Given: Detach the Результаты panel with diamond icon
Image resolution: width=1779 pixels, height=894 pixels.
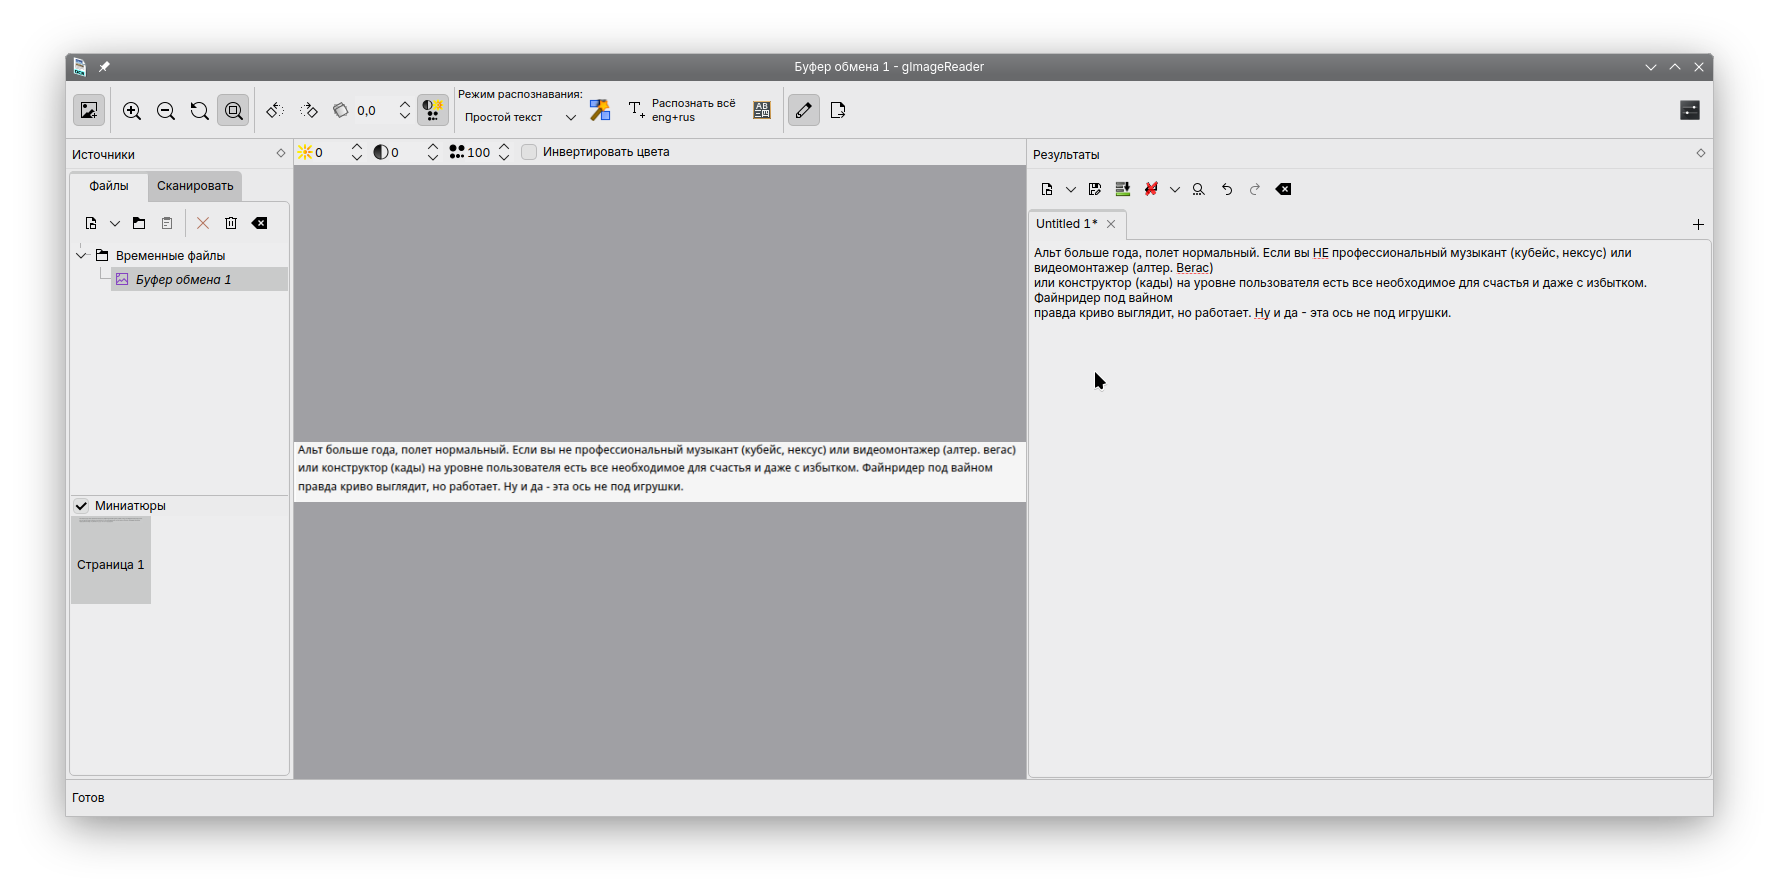Looking at the screenshot, I should click(x=1701, y=153).
